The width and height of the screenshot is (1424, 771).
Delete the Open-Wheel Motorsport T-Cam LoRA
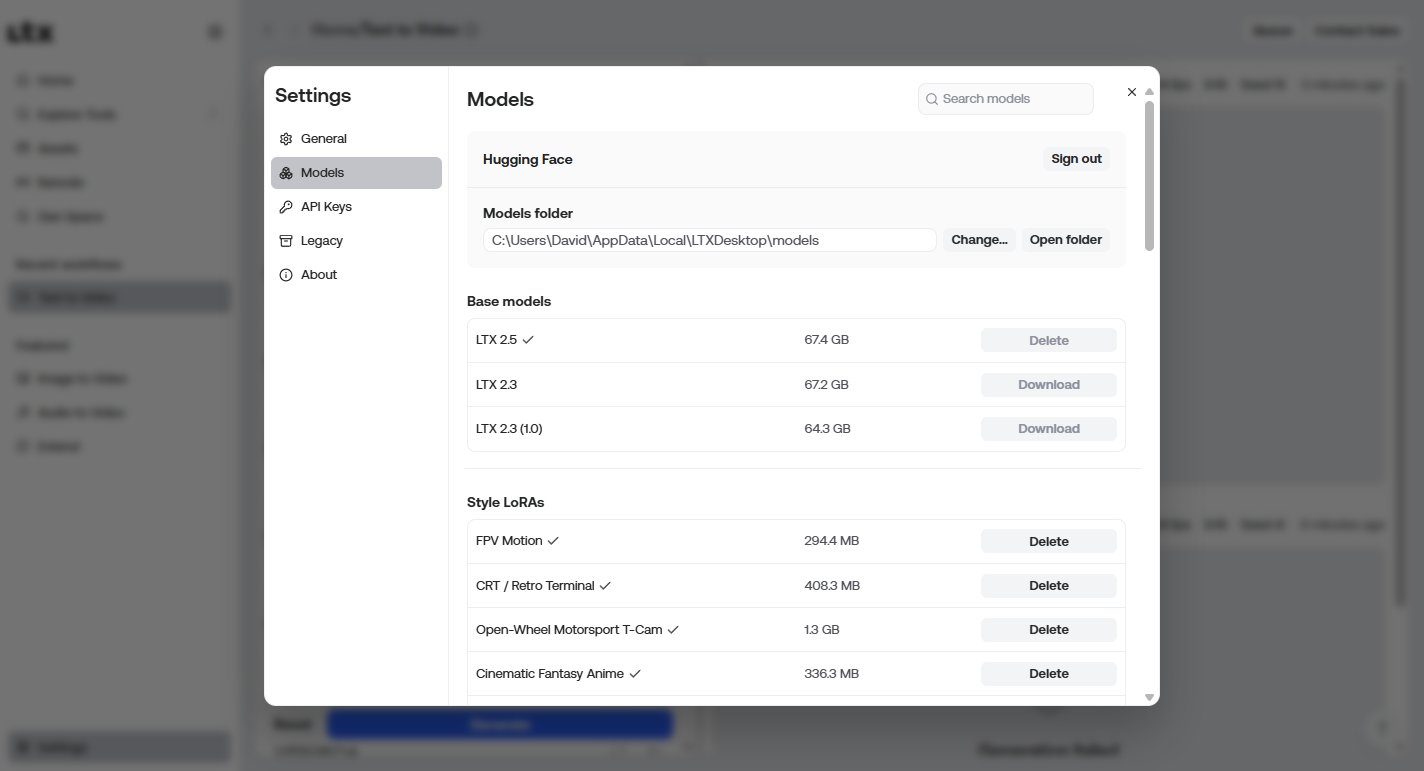(1049, 630)
